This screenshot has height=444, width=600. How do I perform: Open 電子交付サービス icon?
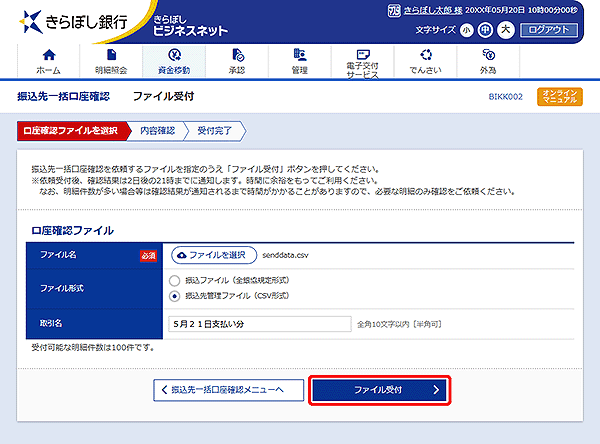(x=362, y=54)
